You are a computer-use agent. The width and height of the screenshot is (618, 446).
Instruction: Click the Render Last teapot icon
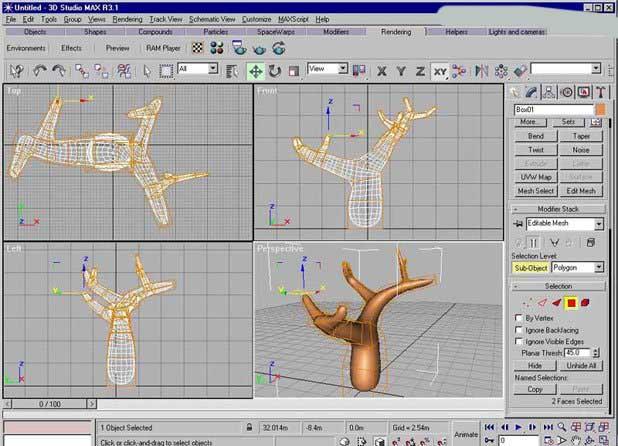click(x=279, y=48)
